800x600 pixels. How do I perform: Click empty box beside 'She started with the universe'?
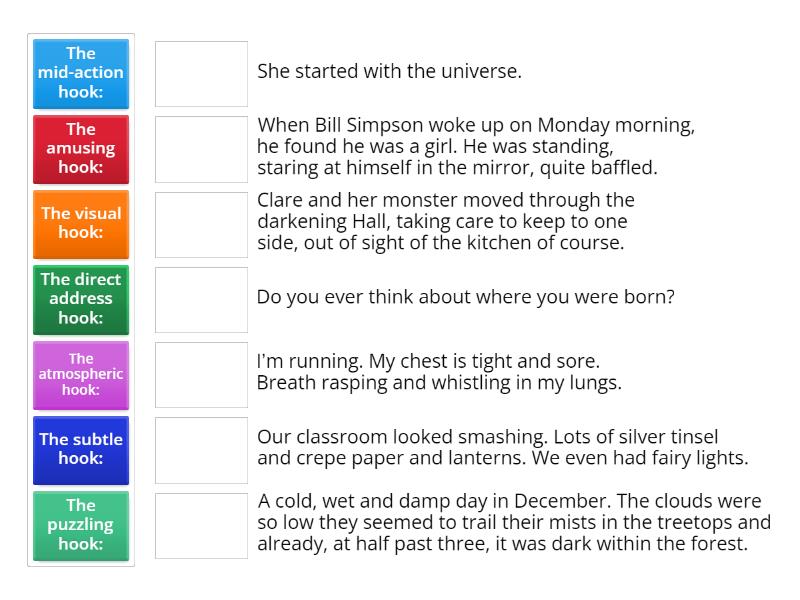(x=201, y=73)
